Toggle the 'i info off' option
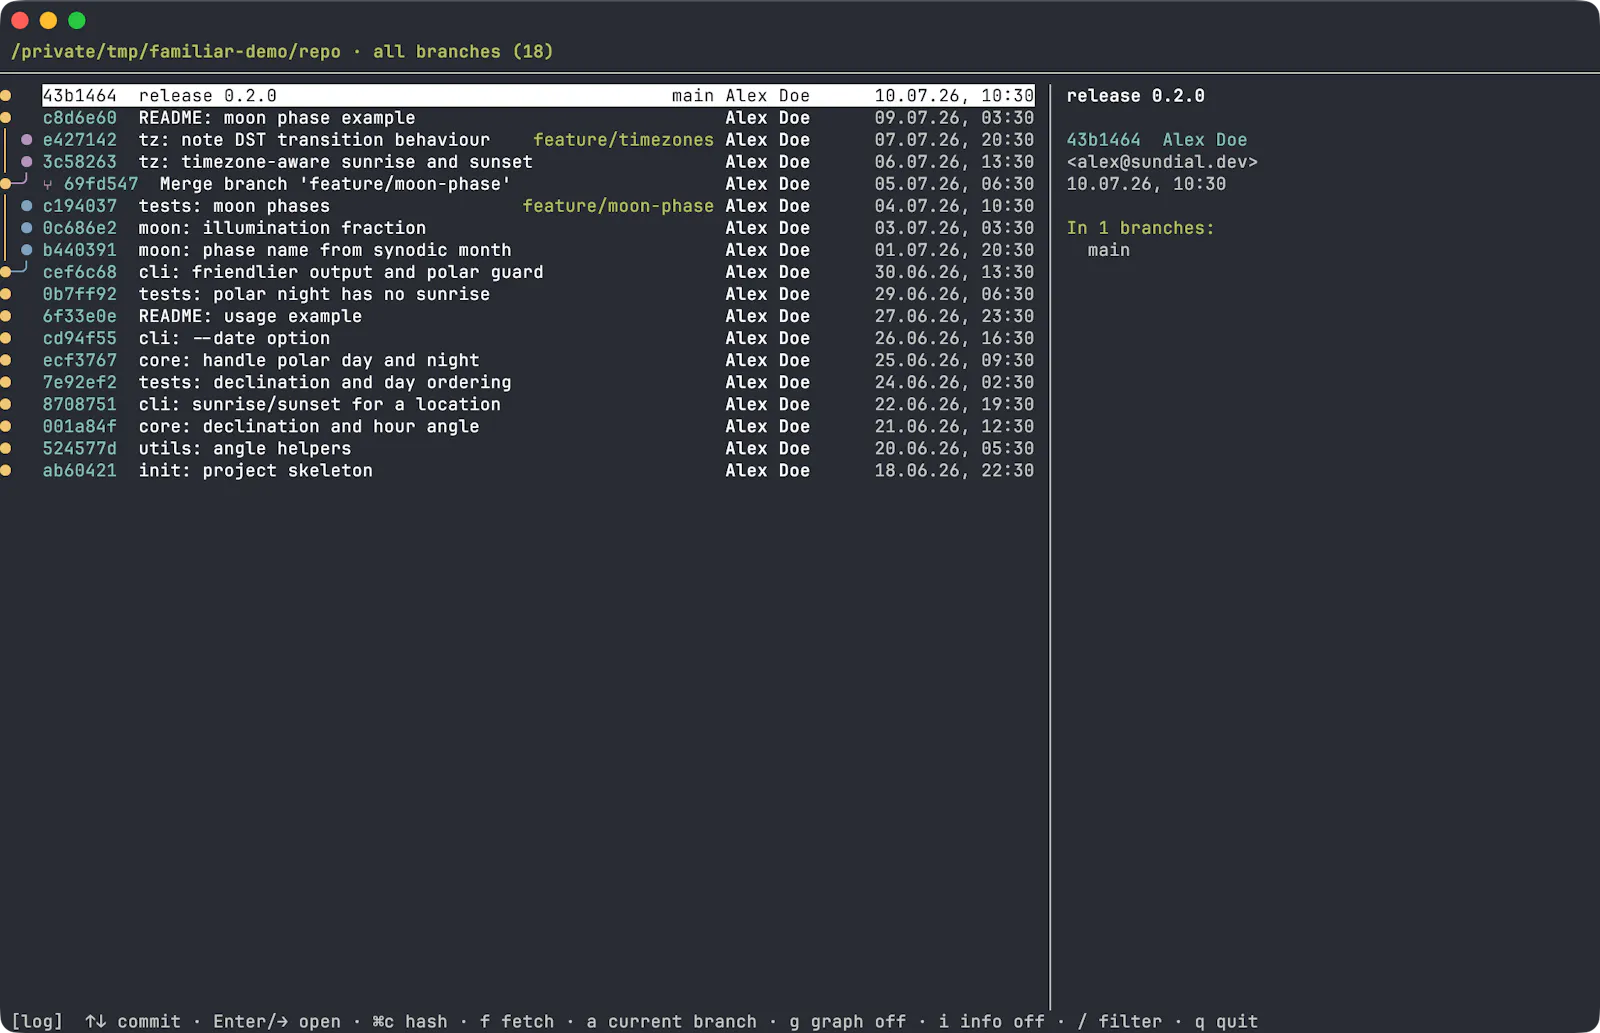This screenshot has height=1033, width=1600. click(x=991, y=1021)
